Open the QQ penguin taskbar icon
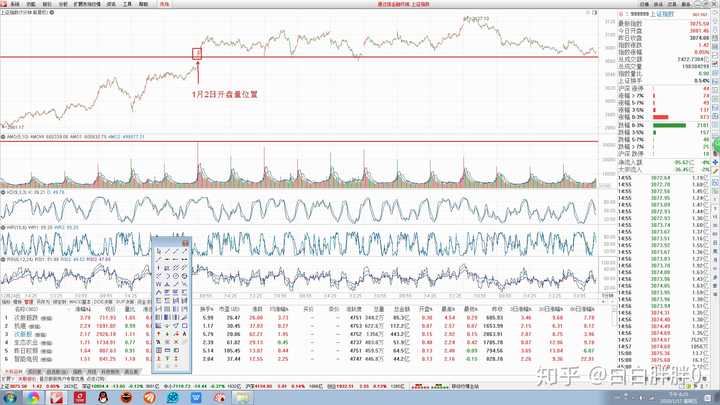The height and width of the screenshot is (405, 720). (x=103, y=397)
